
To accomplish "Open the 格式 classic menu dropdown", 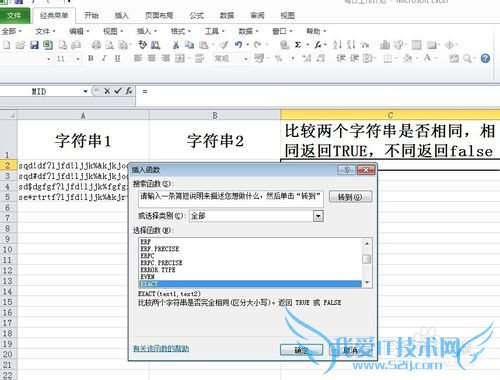I will (x=180, y=31).
